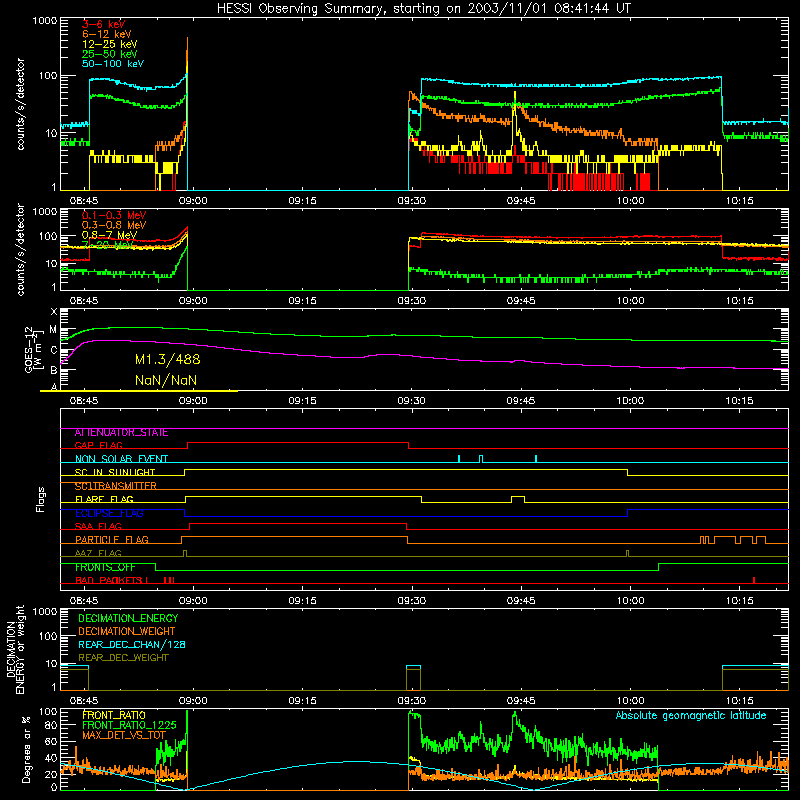Click the M1.3/488 flare class annotation

pos(167,359)
